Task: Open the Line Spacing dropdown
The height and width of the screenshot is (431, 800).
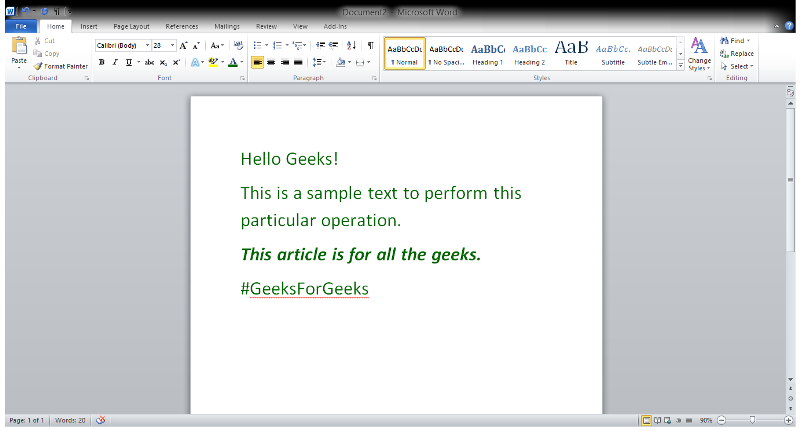Action: tap(319, 62)
